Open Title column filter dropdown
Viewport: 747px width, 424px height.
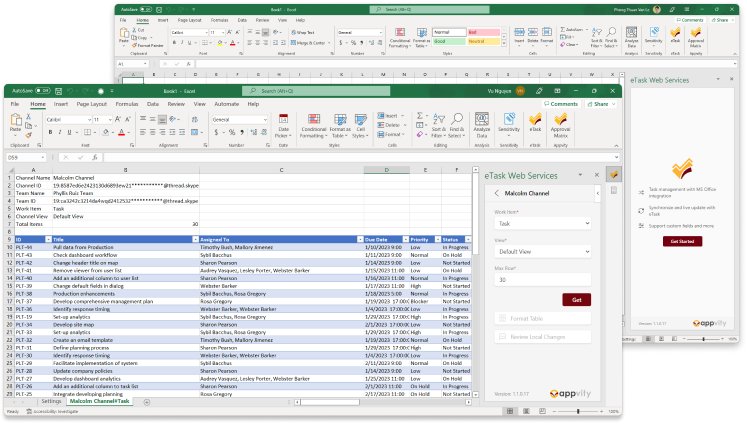[195, 239]
